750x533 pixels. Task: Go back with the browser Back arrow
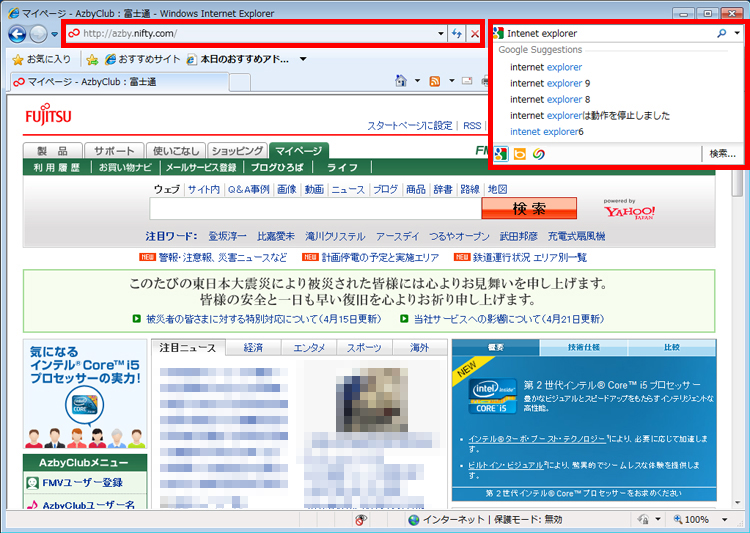point(17,34)
